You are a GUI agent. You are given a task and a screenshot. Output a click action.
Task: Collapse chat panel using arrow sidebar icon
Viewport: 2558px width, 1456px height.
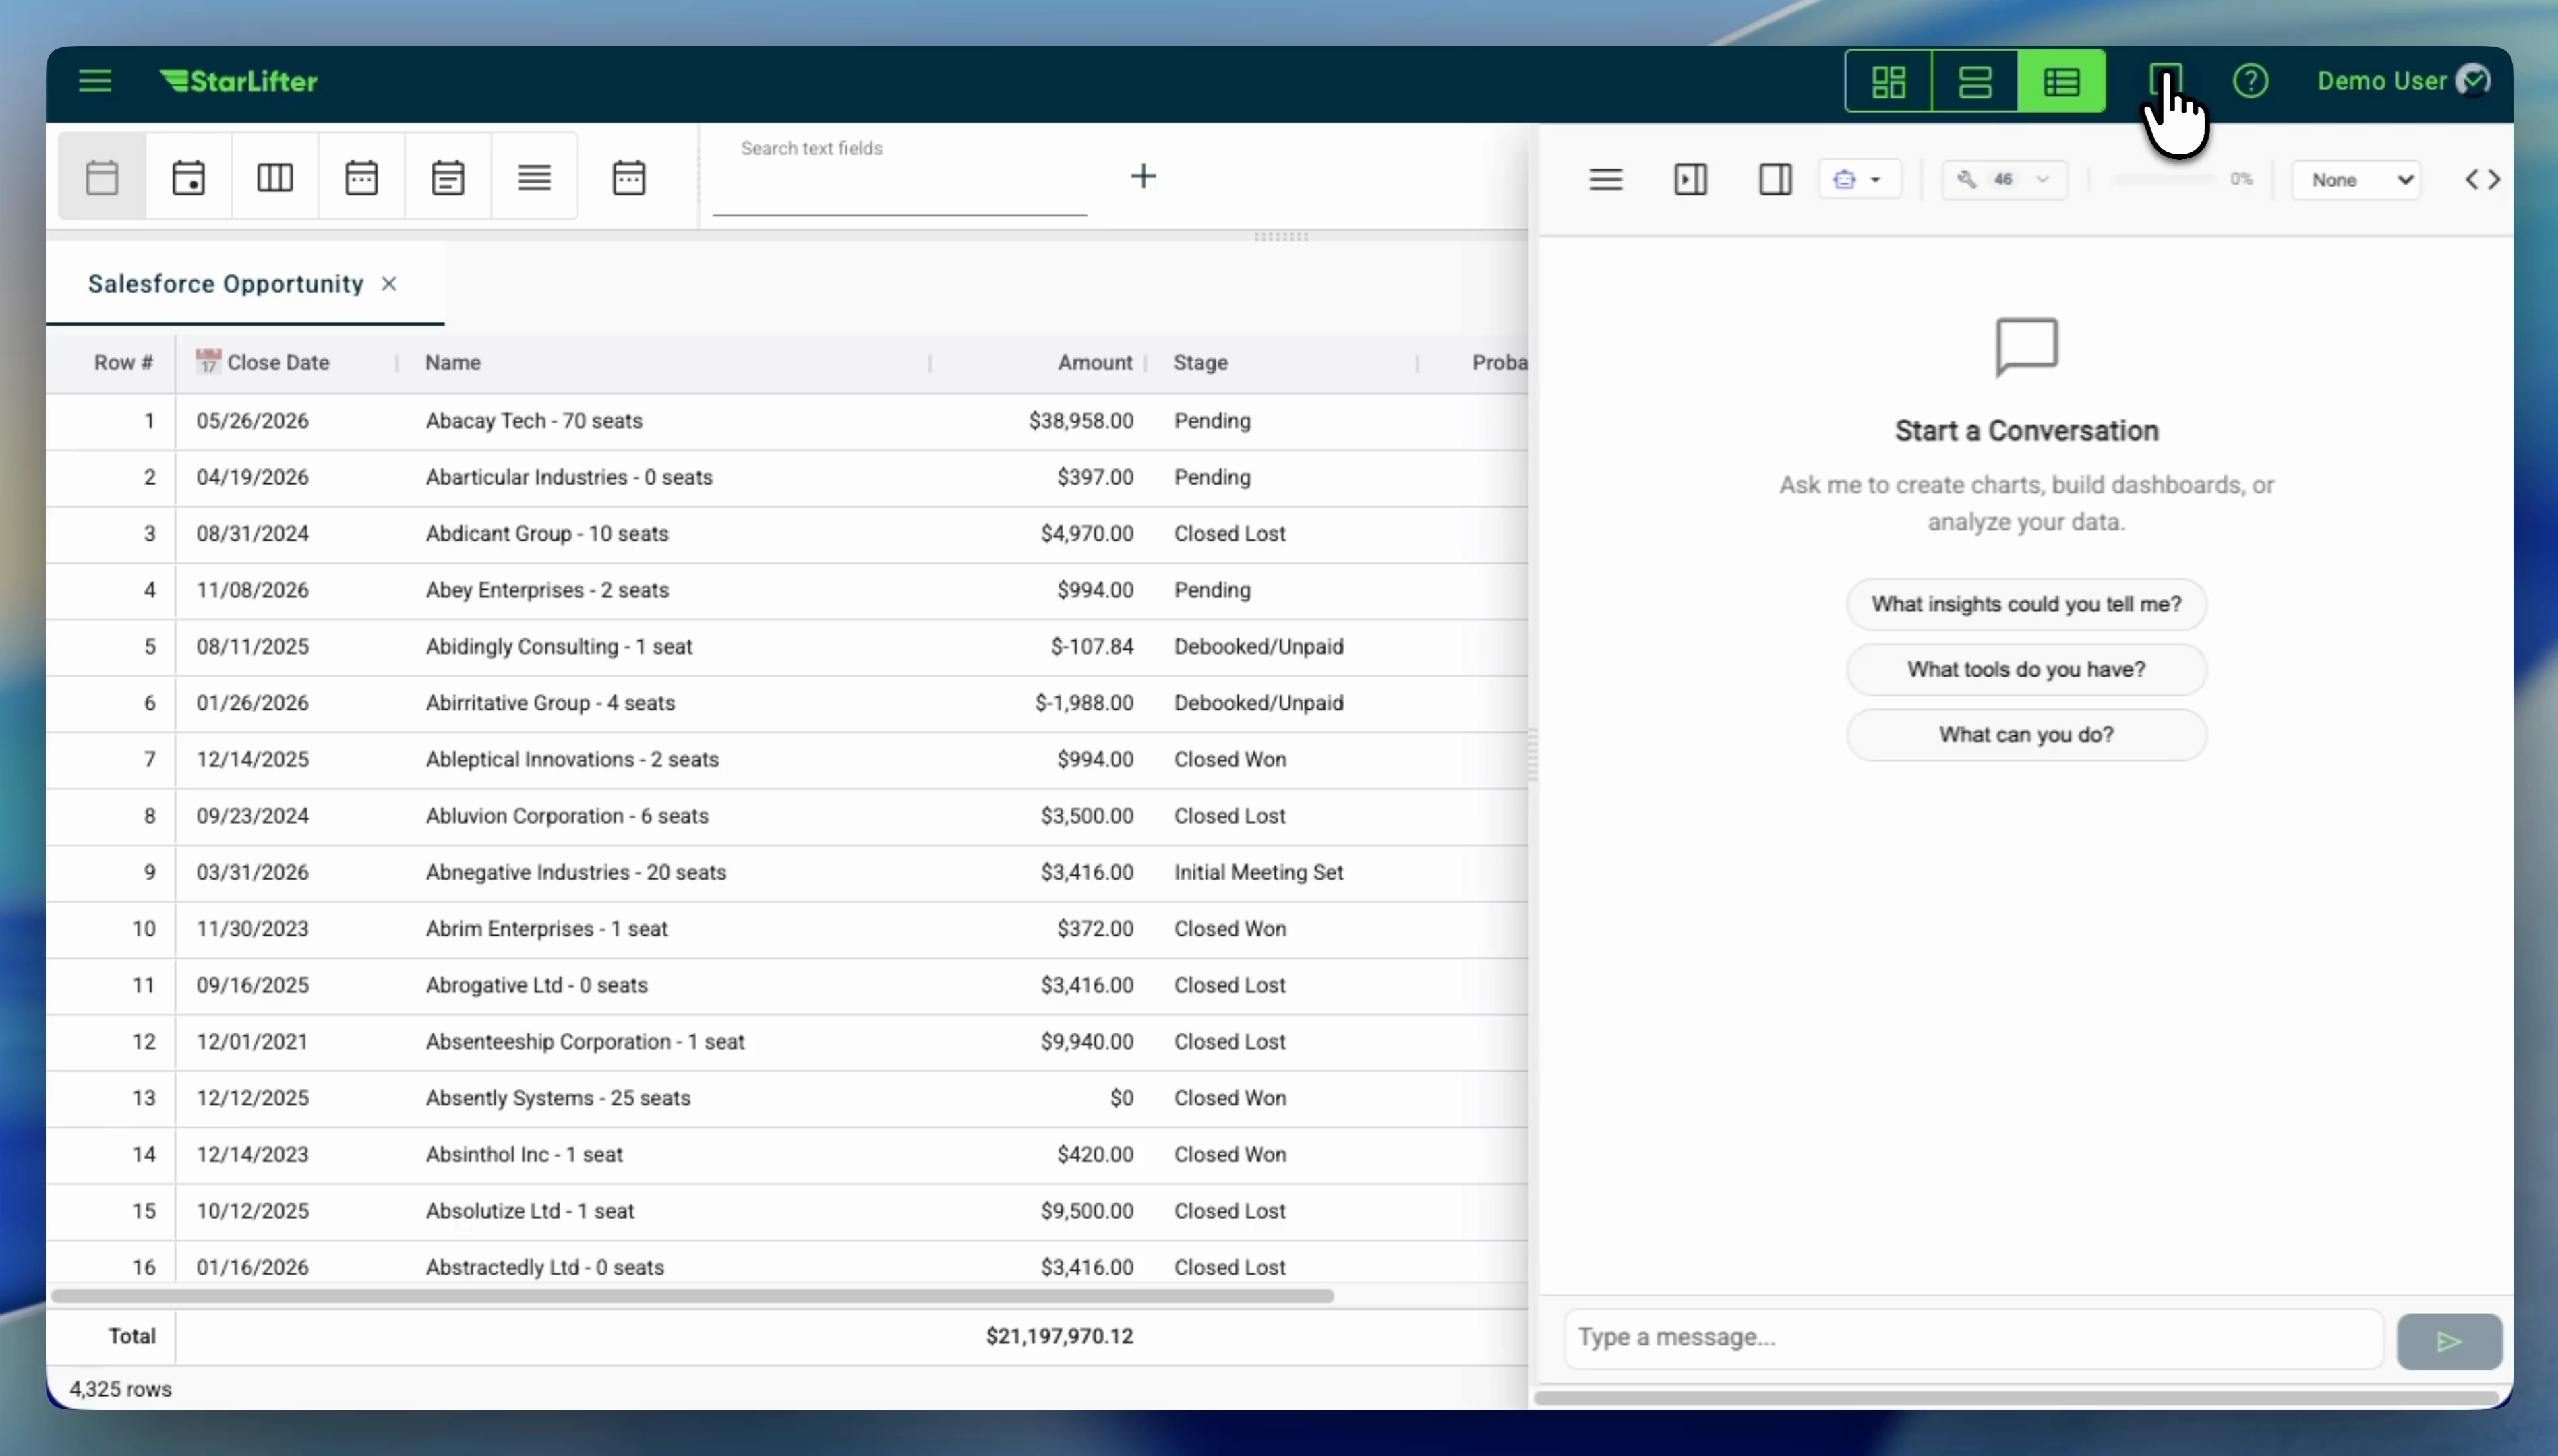coord(1690,180)
